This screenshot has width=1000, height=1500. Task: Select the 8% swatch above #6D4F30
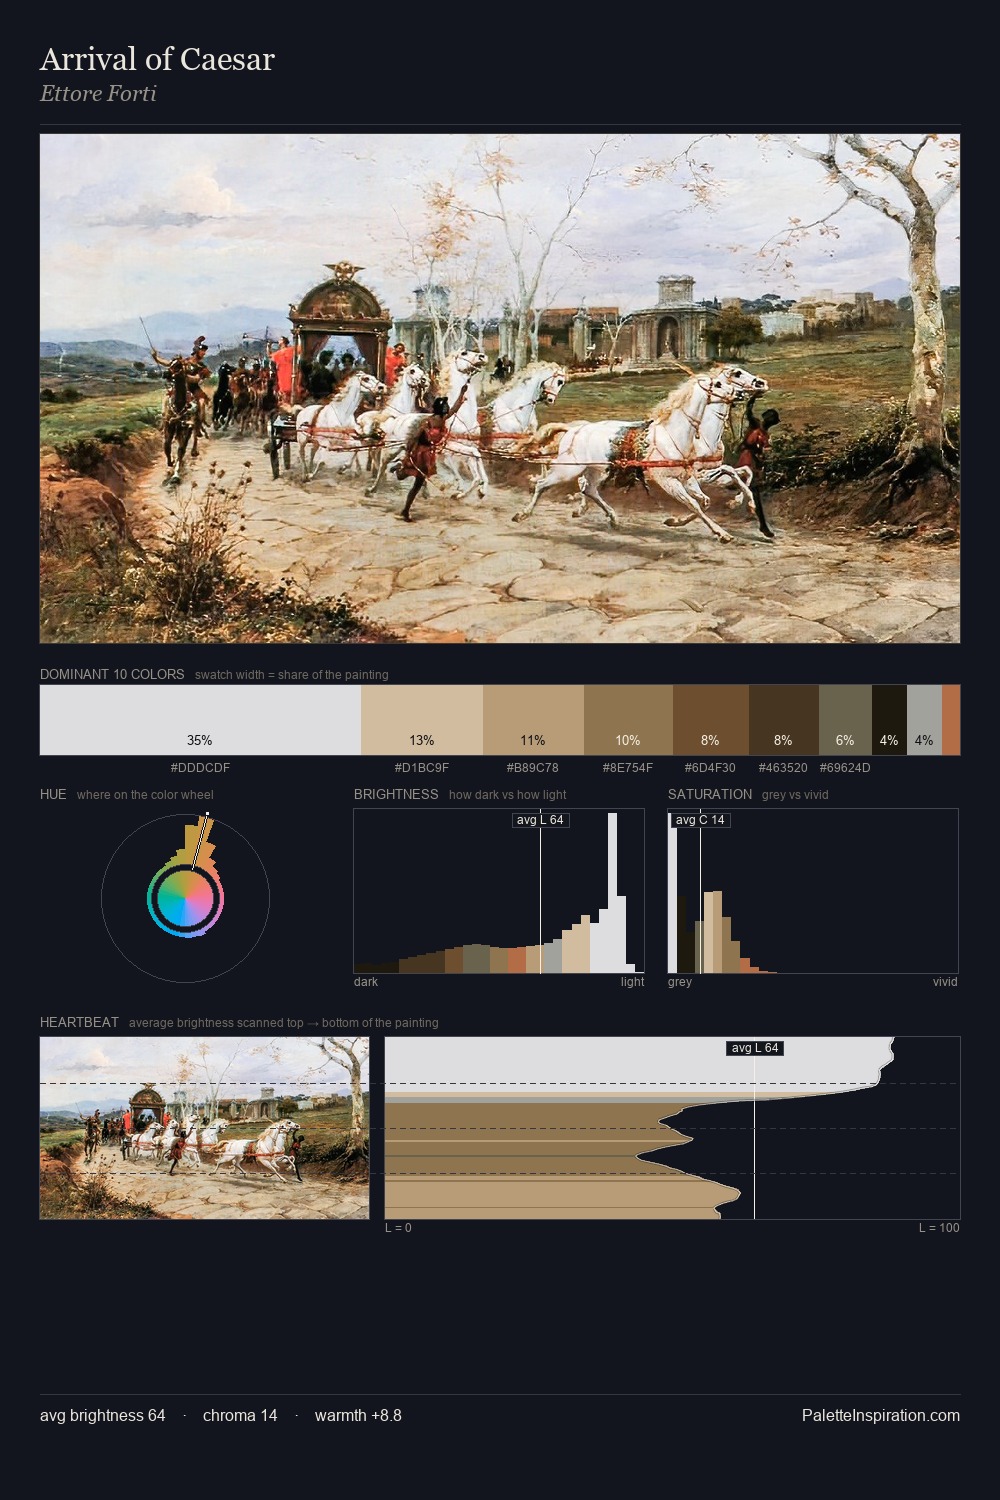(x=711, y=720)
